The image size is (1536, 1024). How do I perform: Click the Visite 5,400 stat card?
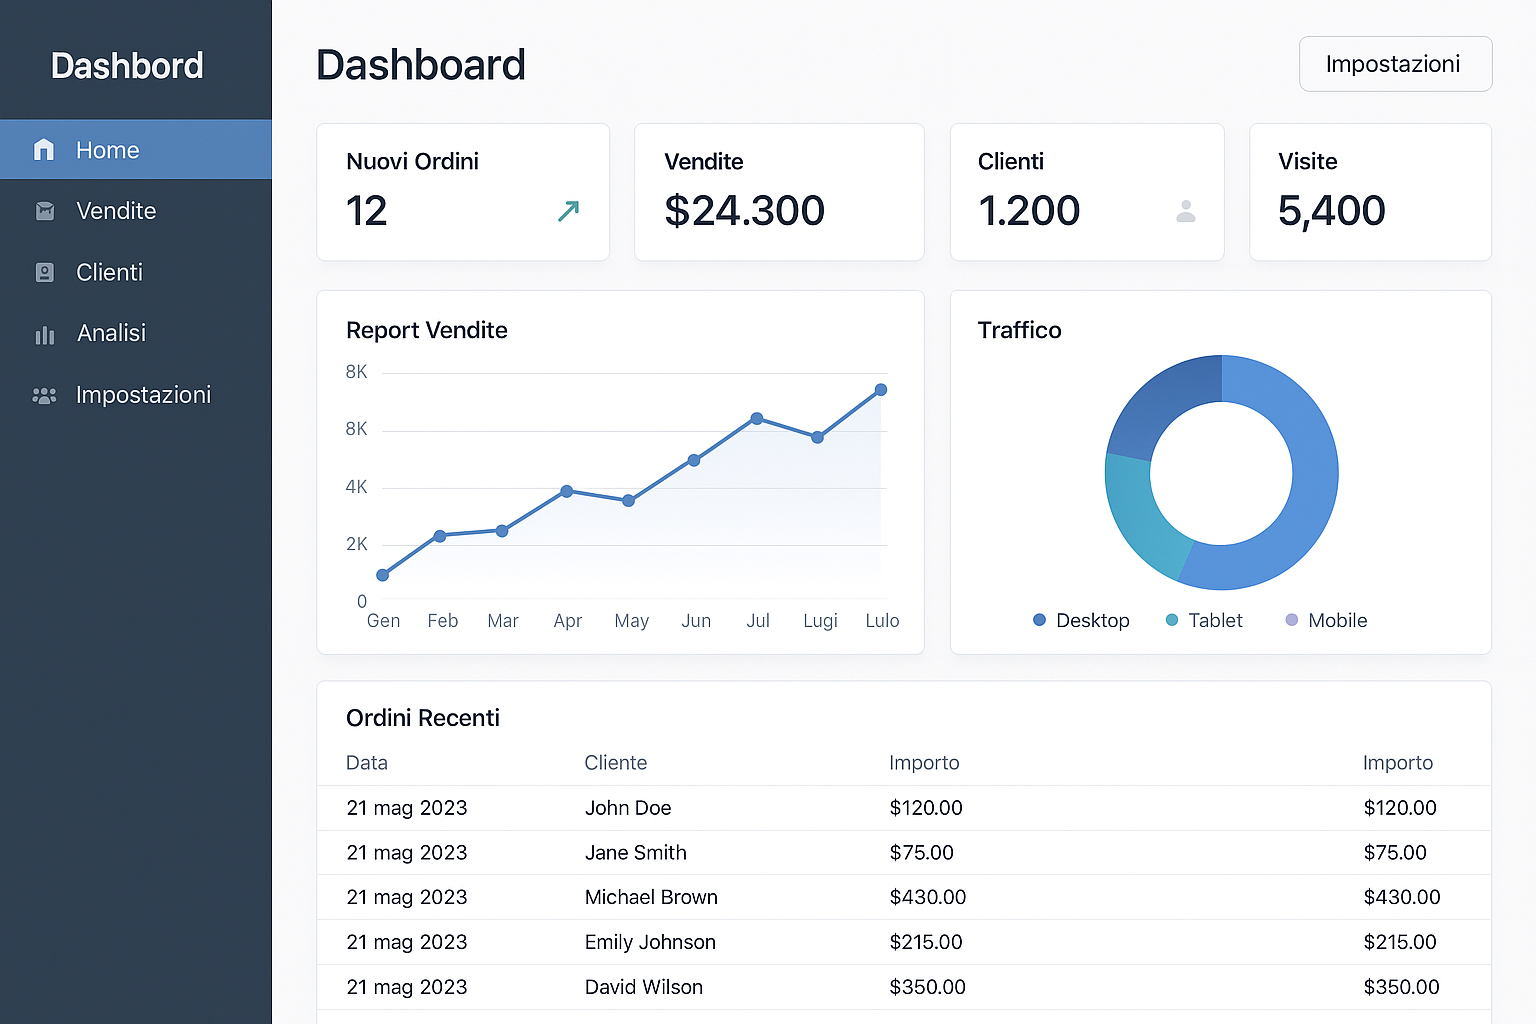pos(1370,192)
